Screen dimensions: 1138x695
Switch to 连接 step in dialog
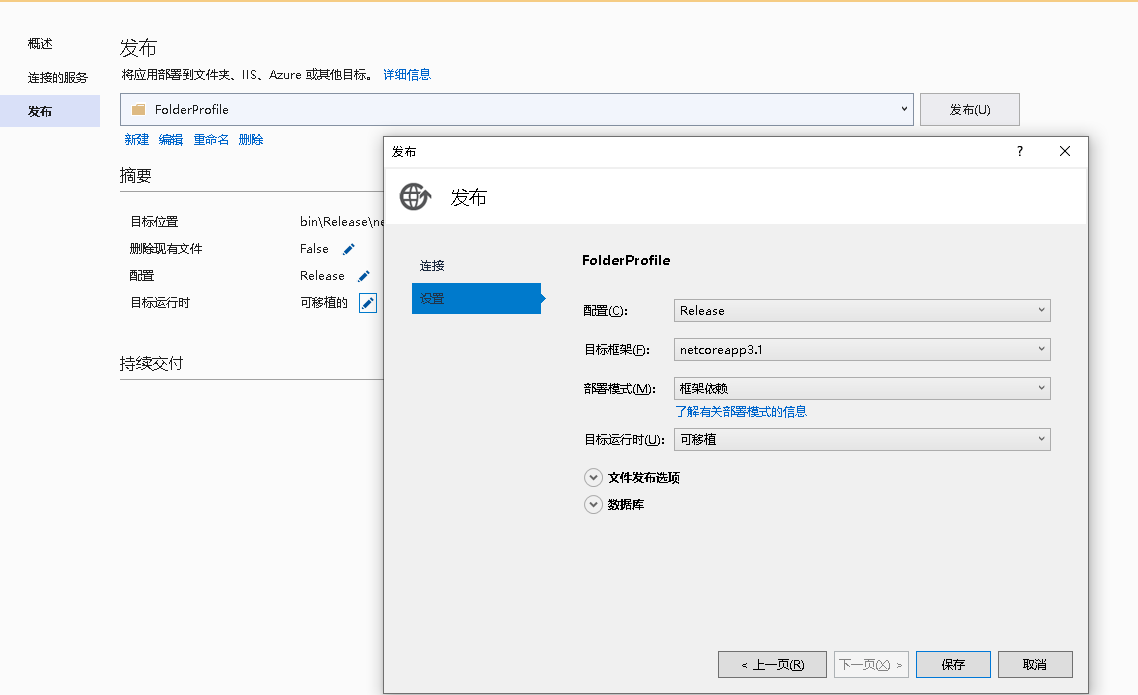pos(432,266)
